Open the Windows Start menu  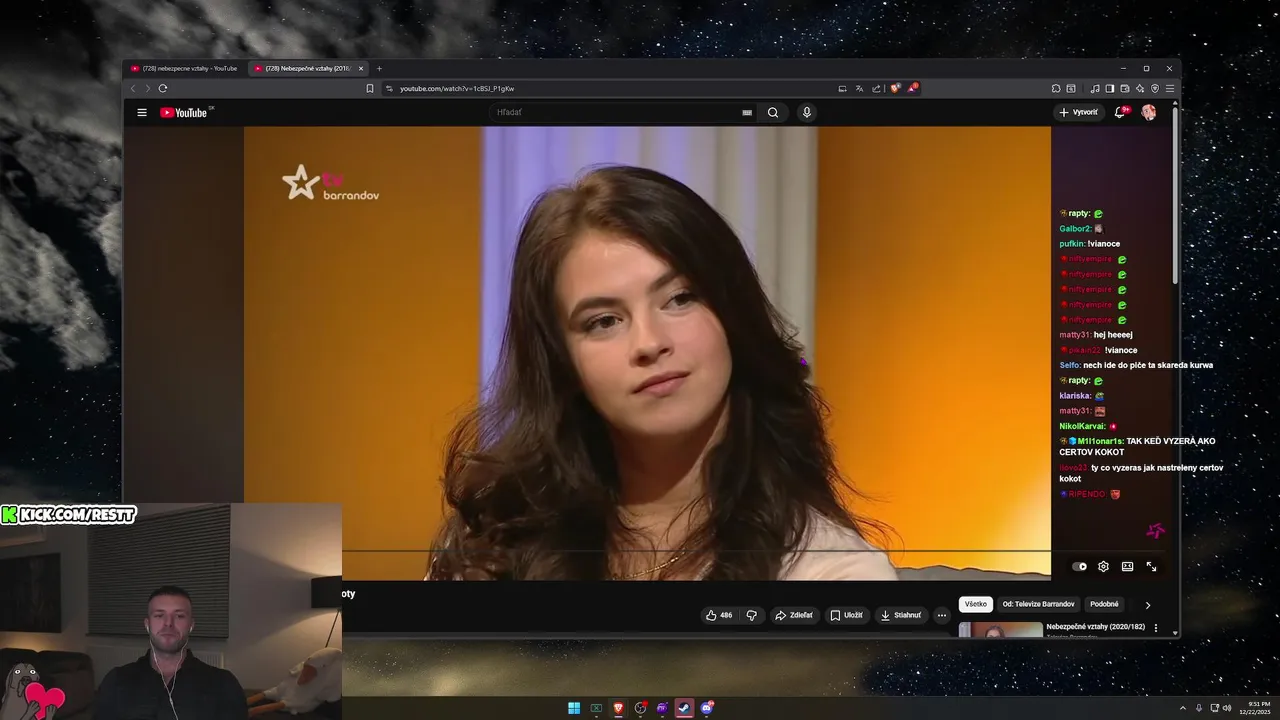(574, 708)
